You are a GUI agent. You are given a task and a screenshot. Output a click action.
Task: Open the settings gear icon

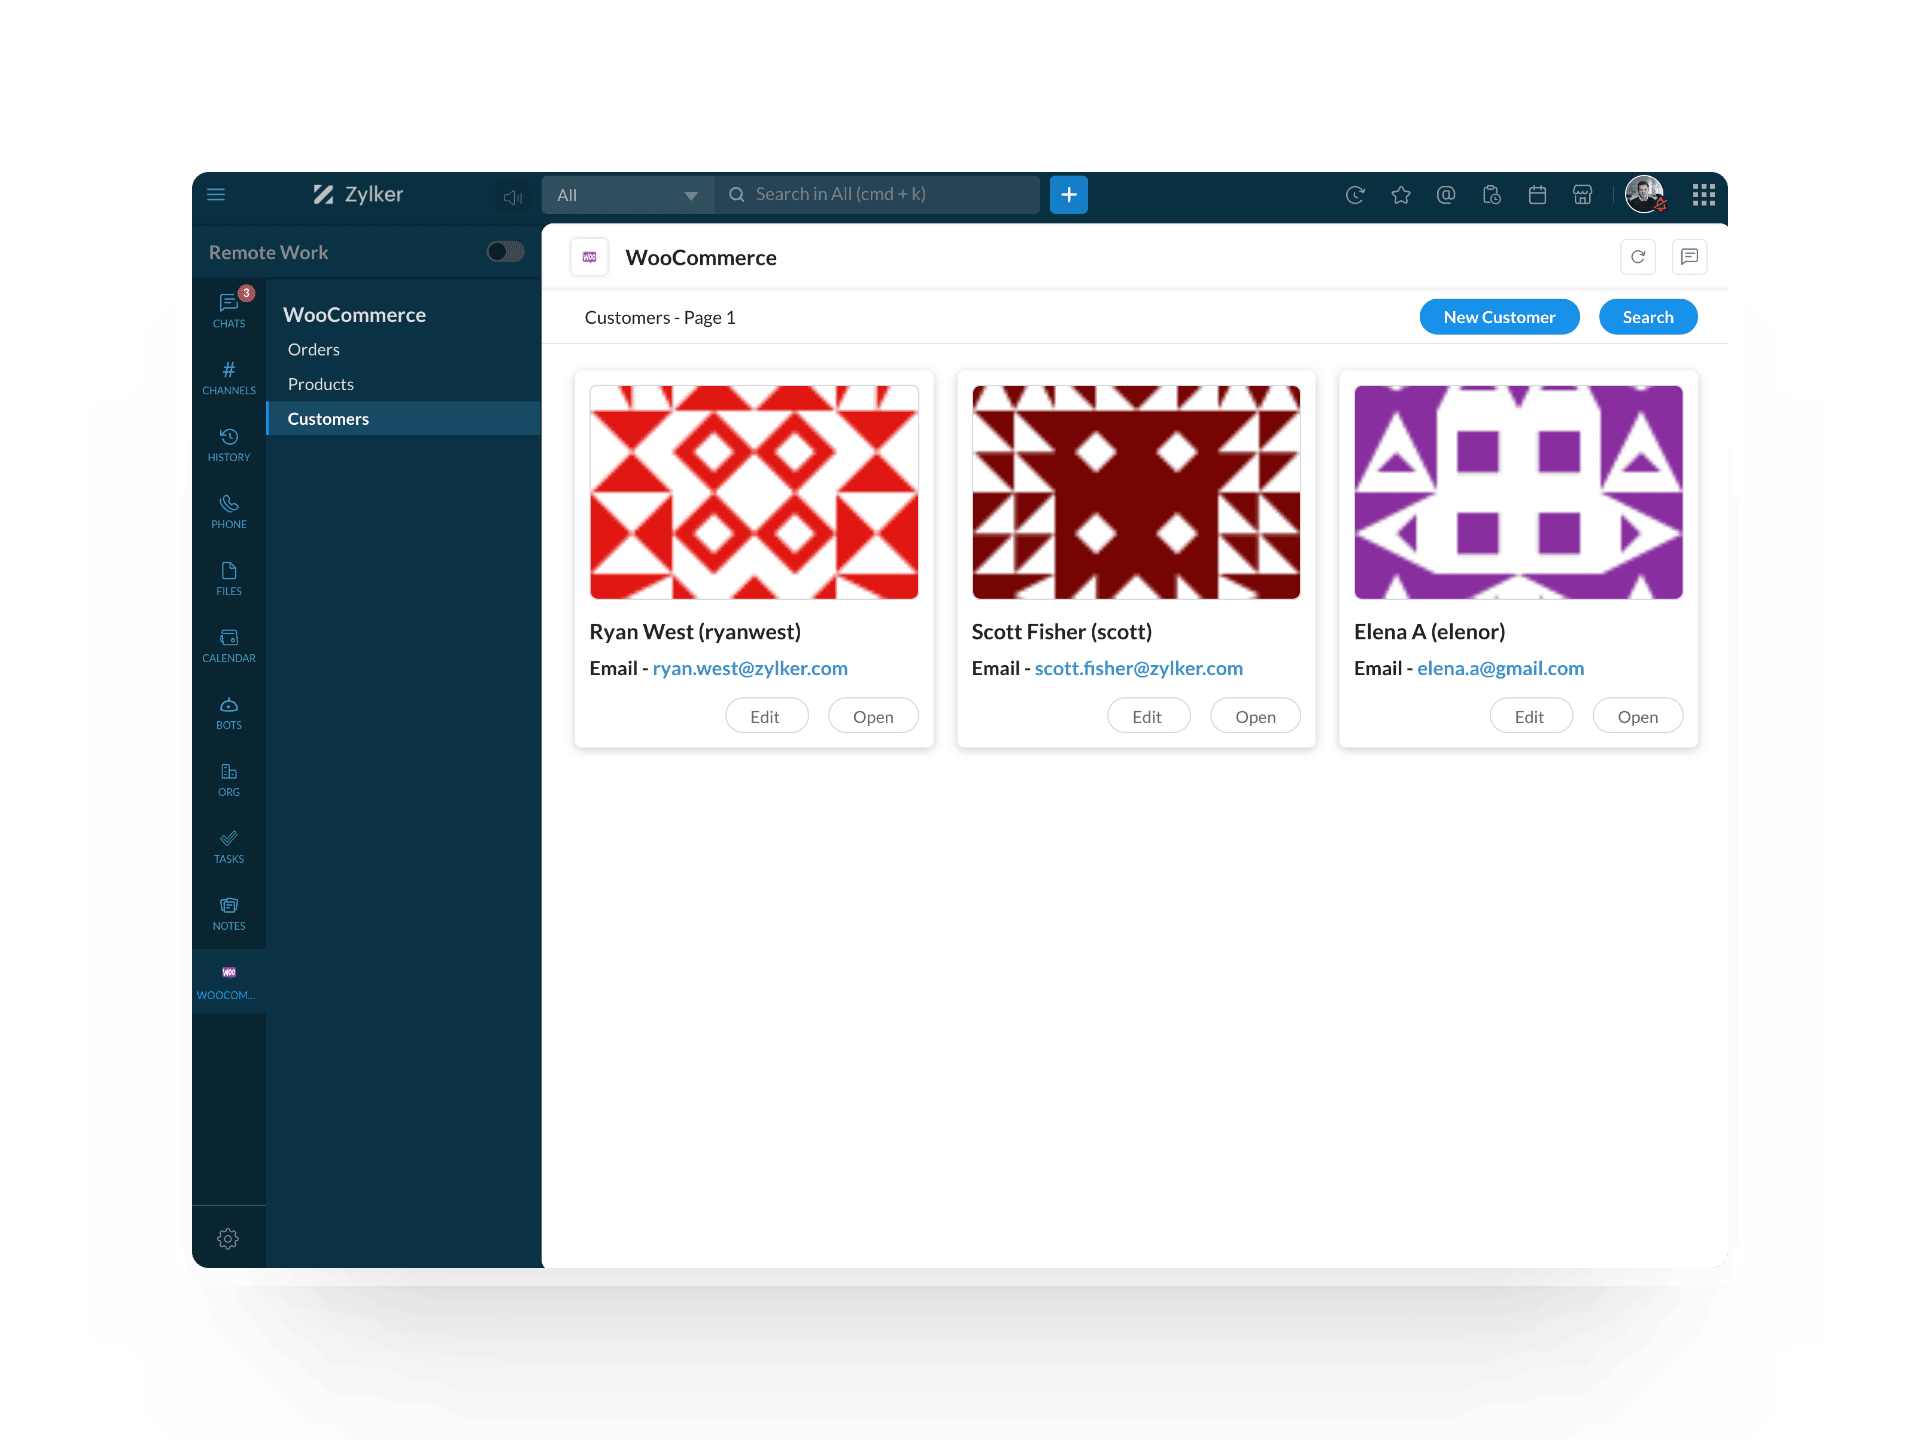click(228, 1238)
